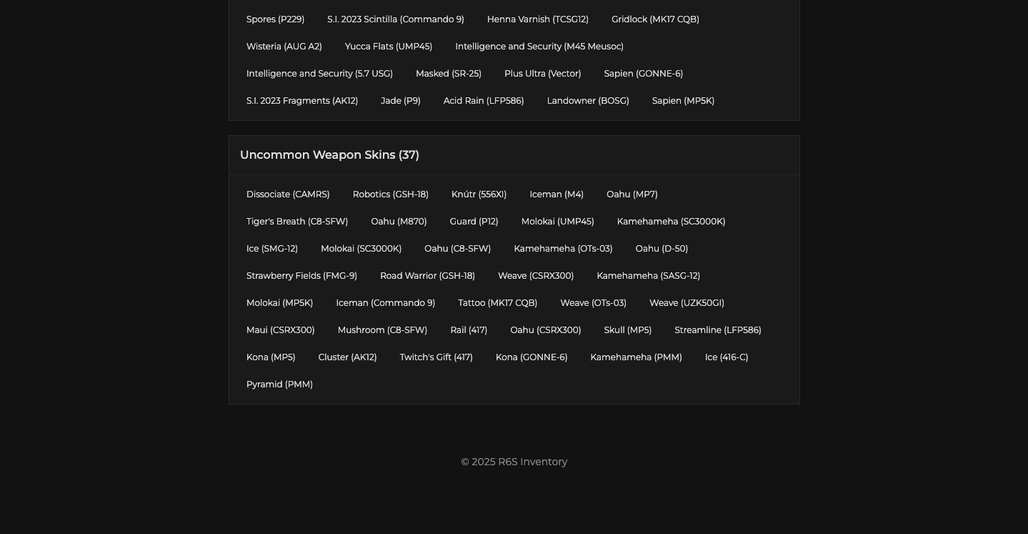This screenshot has height=534, width=1028.
Task: Select the Gridlock (MK17 CQB) skin
Action: tap(655, 20)
